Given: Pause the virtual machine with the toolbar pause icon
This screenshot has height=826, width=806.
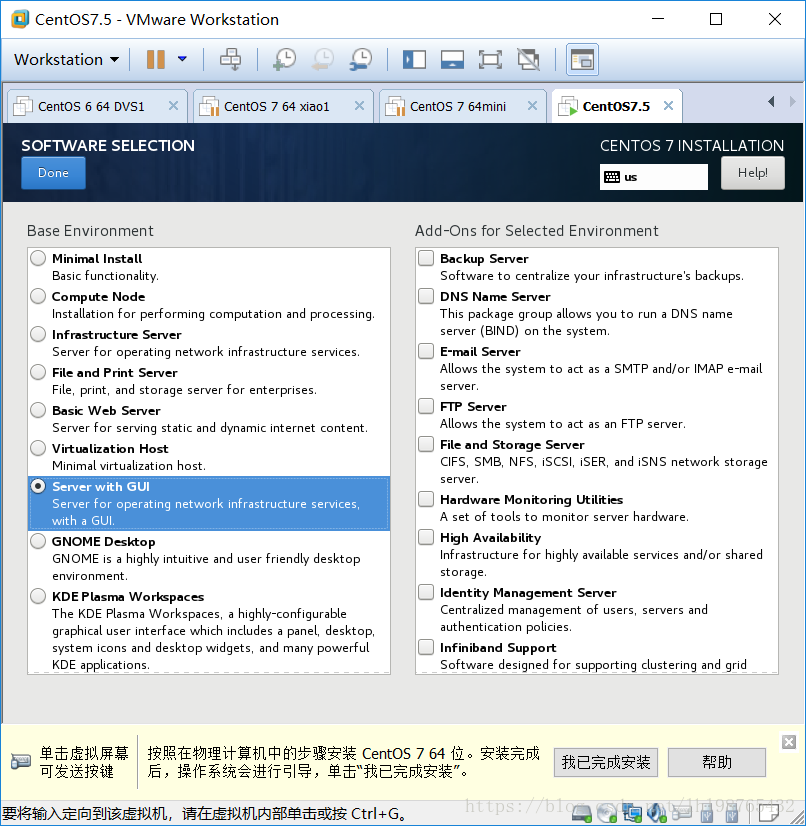Looking at the screenshot, I should pos(155,60).
